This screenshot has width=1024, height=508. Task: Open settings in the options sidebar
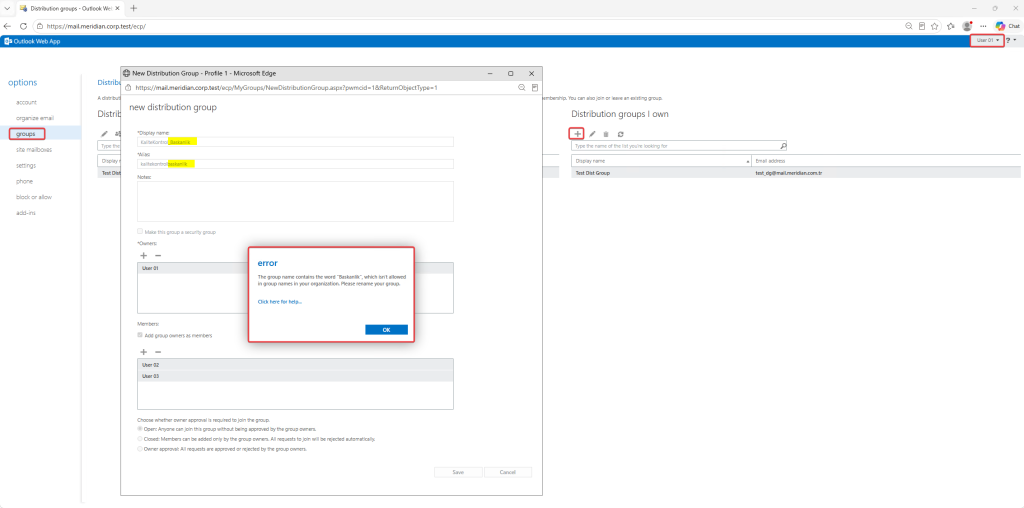tap(26, 165)
